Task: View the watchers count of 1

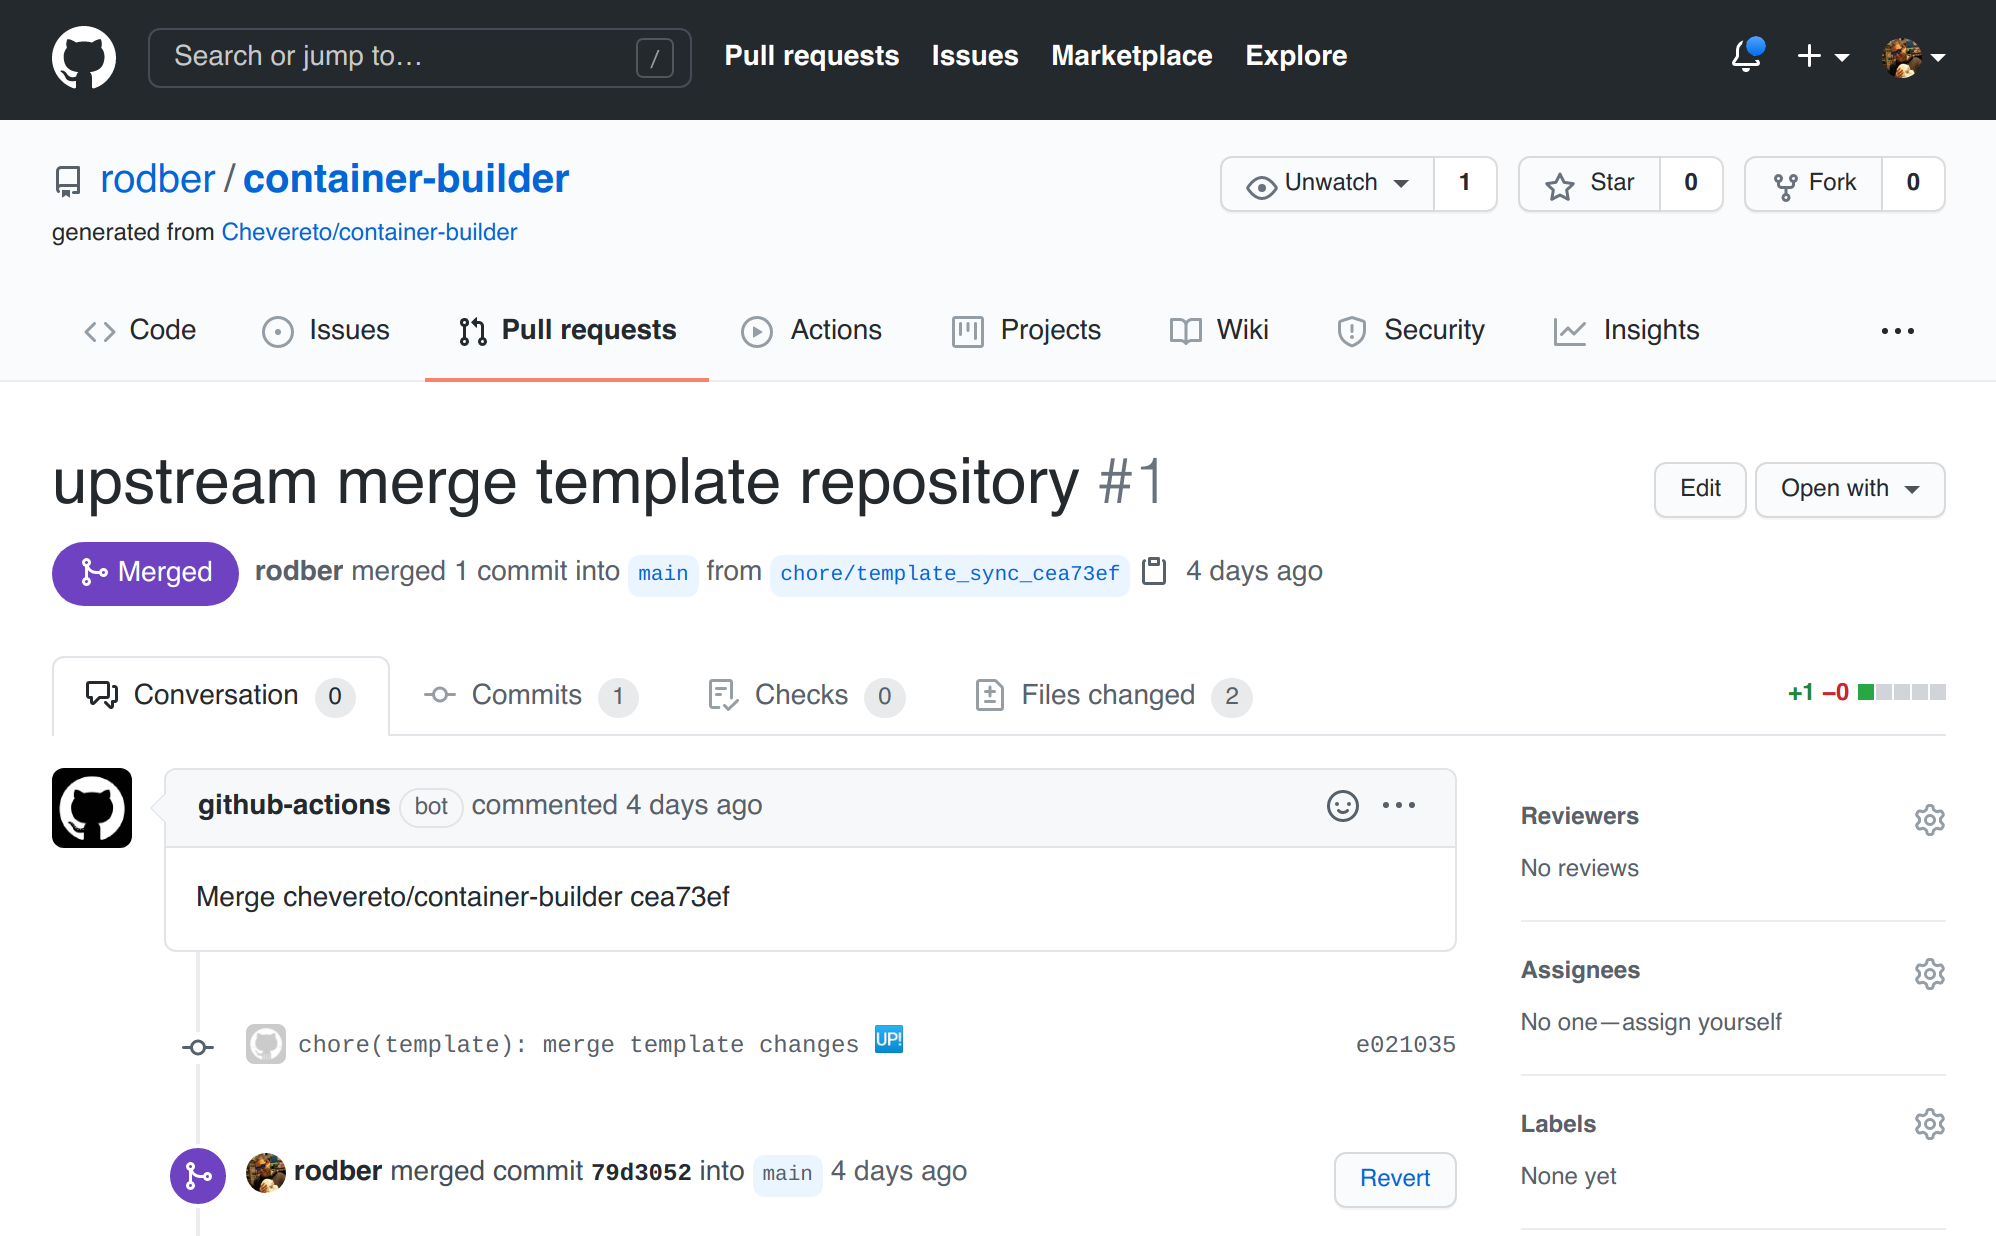Action: point(1465,183)
